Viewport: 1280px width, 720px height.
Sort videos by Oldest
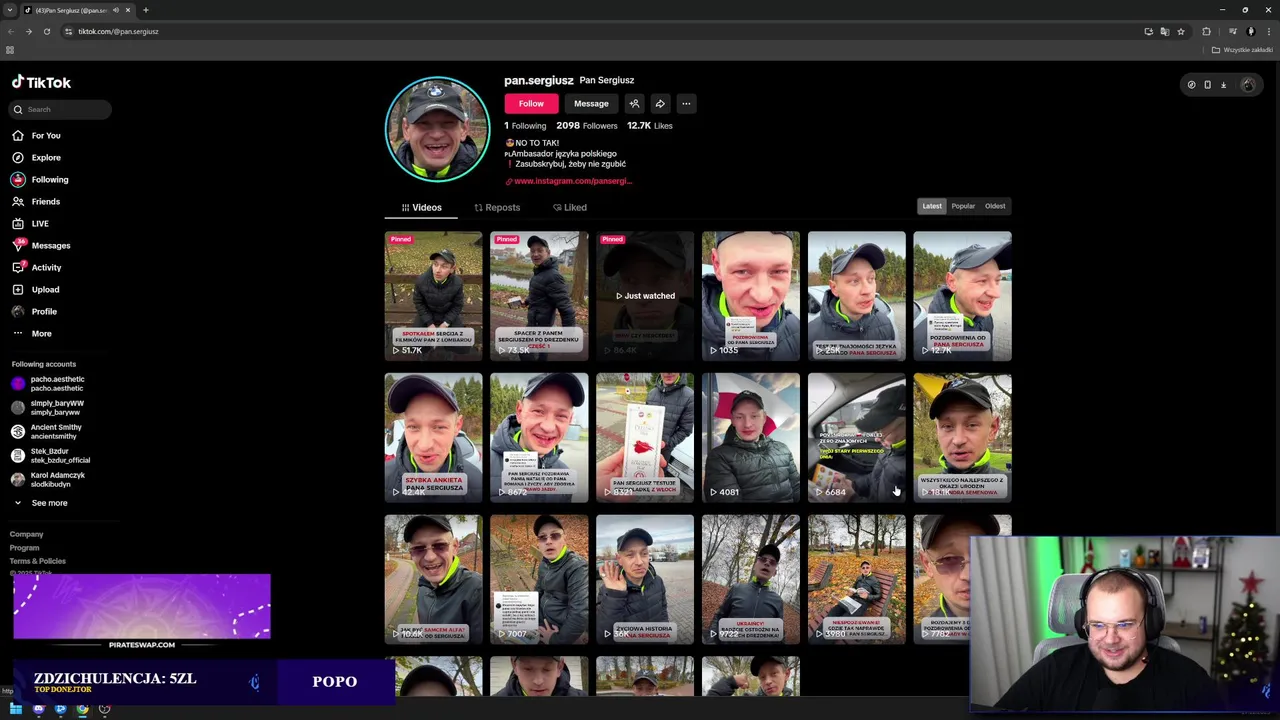(995, 206)
